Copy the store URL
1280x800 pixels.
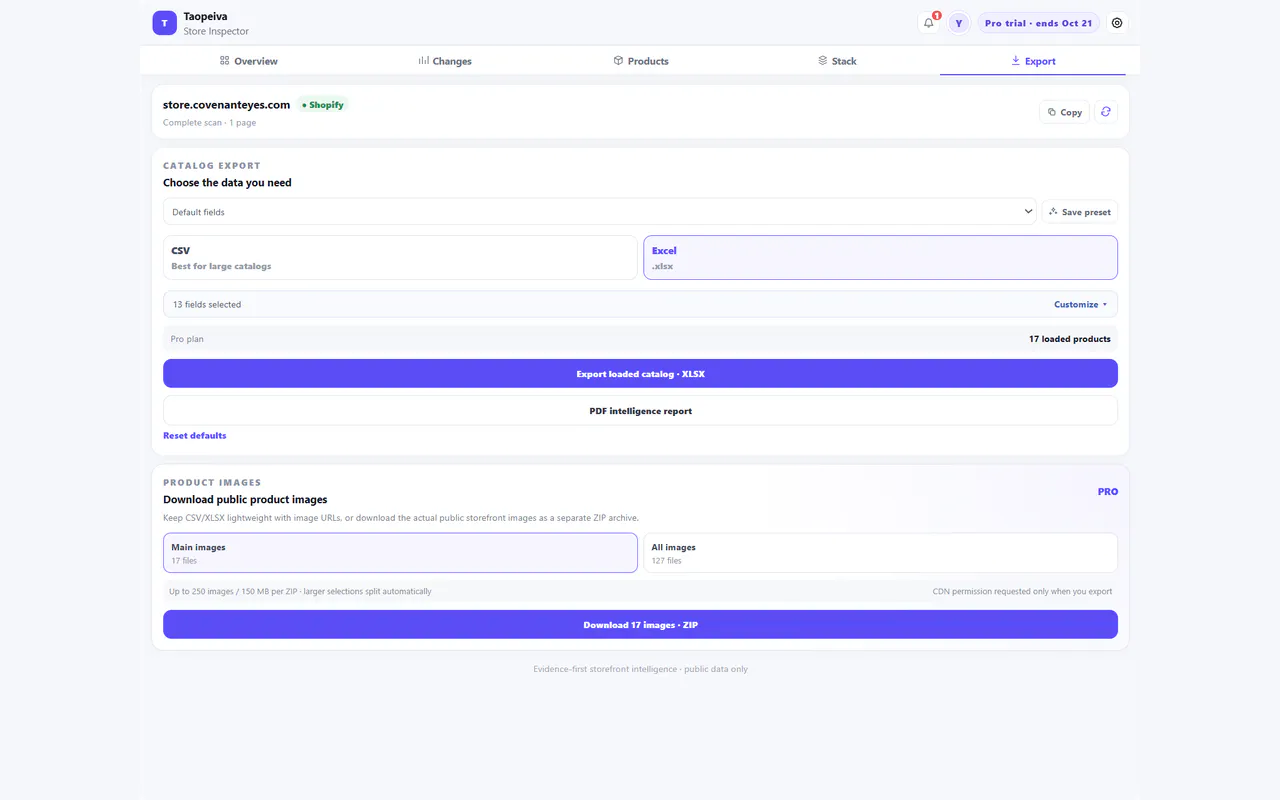pyautogui.click(x=1065, y=112)
